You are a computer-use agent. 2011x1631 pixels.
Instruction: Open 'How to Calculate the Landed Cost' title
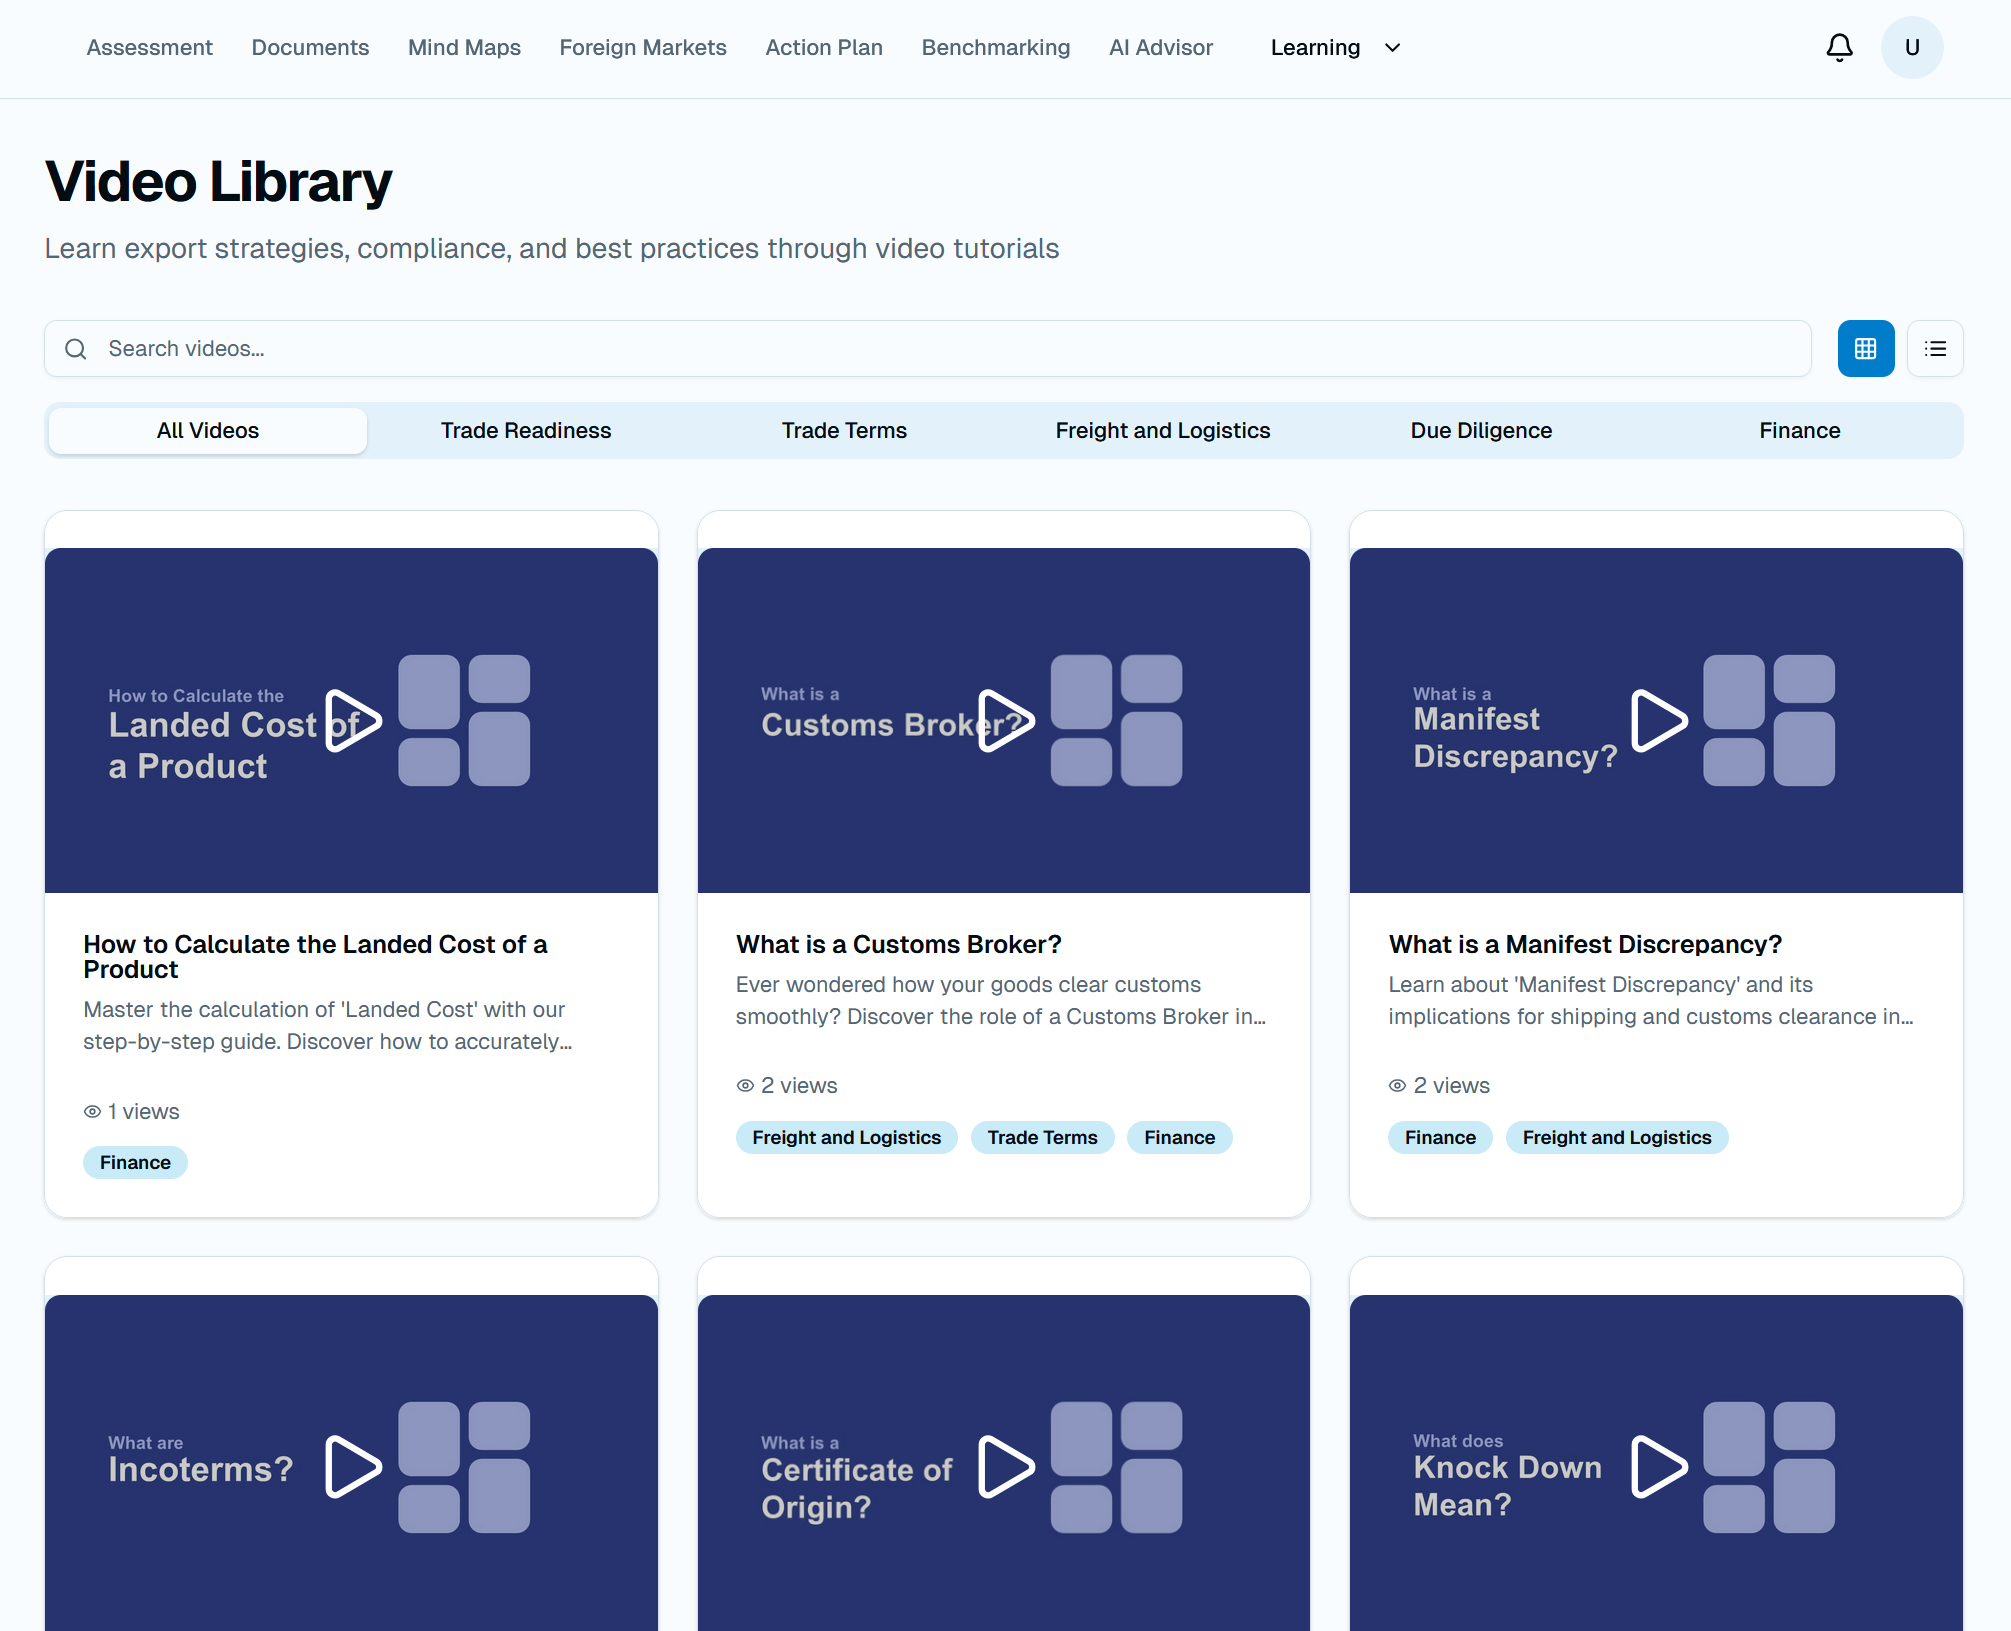tap(315, 957)
